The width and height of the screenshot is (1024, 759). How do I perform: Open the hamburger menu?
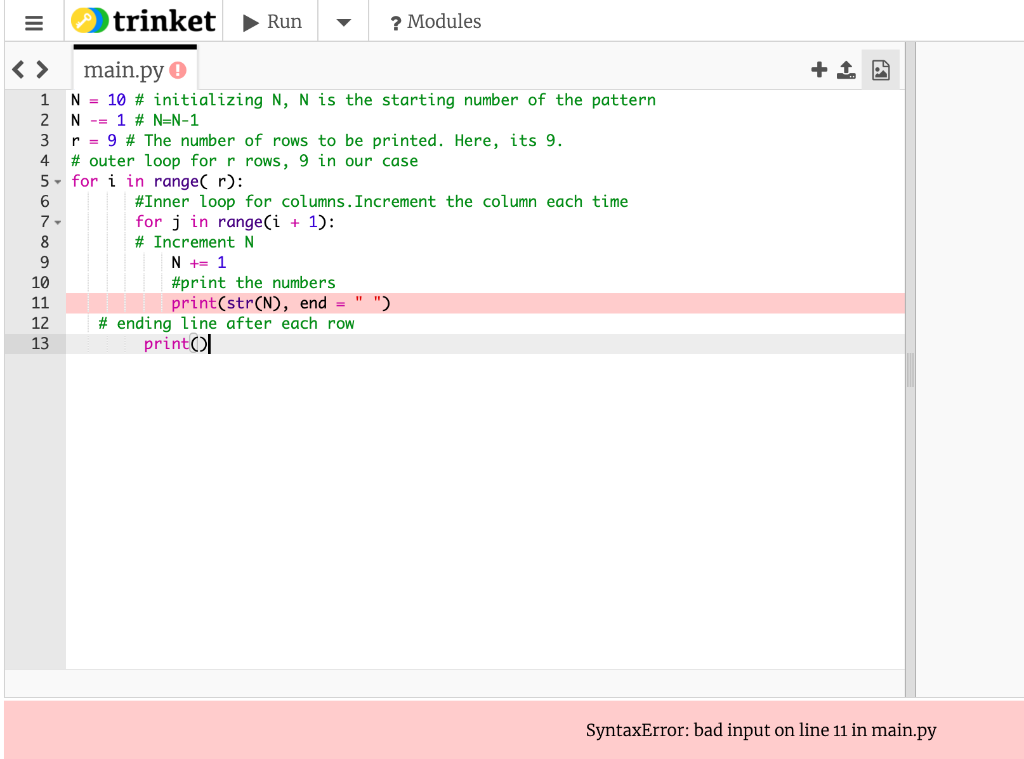point(34,23)
